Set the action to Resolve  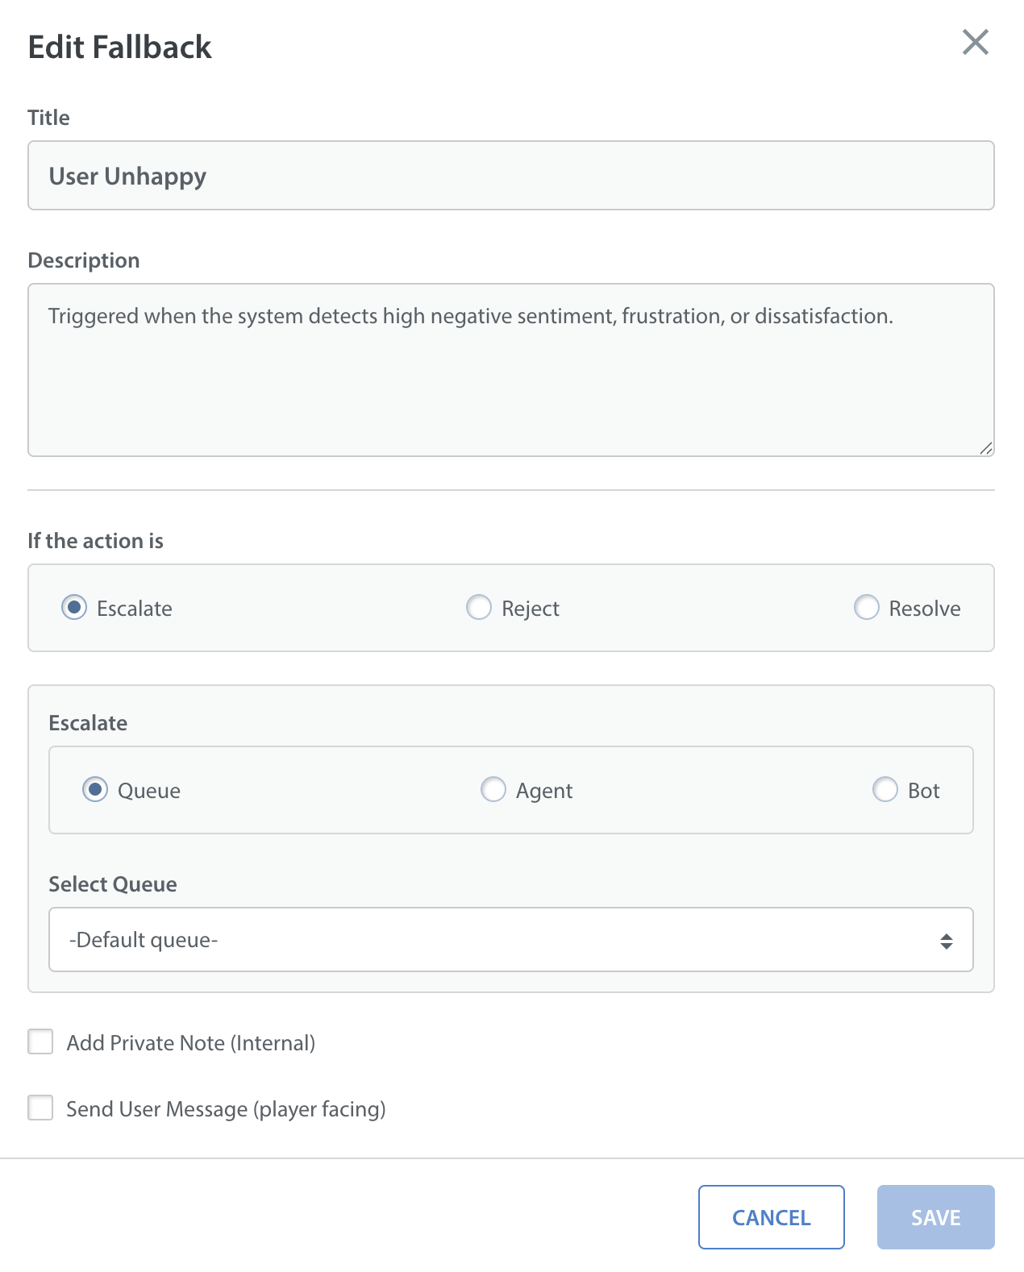click(866, 608)
